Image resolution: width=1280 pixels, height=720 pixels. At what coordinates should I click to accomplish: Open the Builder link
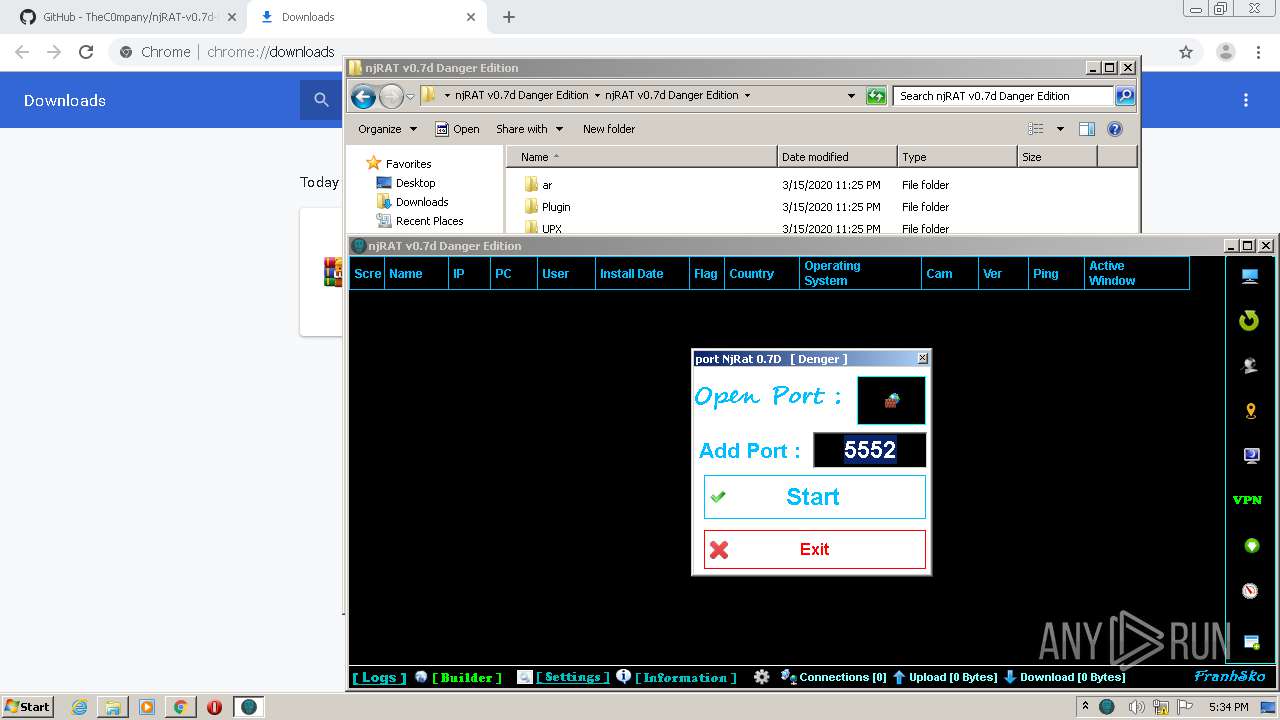tap(466, 677)
